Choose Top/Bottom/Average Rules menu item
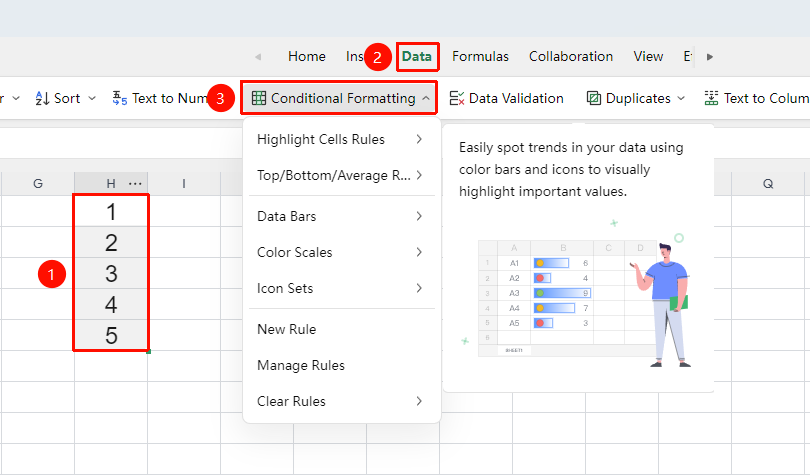810x475 pixels. (x=341, y=176)
